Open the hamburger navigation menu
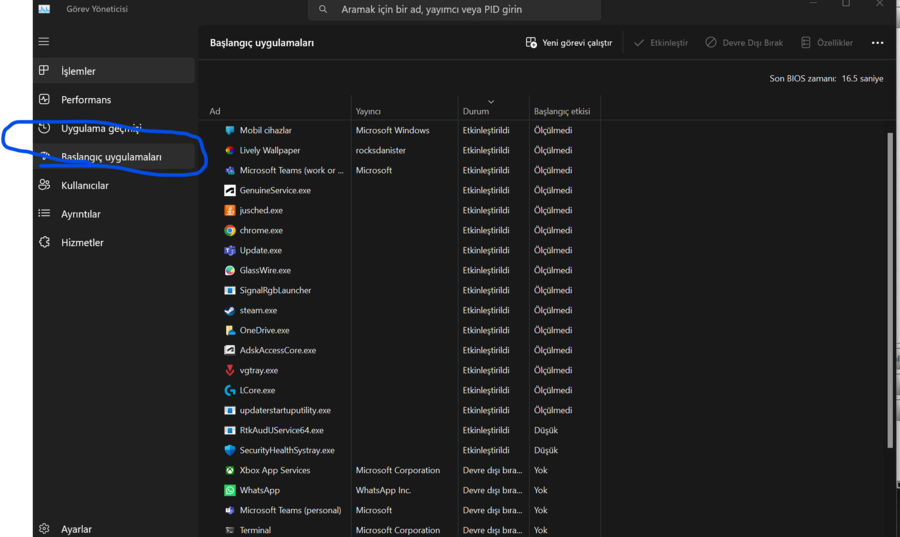 pos(43,42)
